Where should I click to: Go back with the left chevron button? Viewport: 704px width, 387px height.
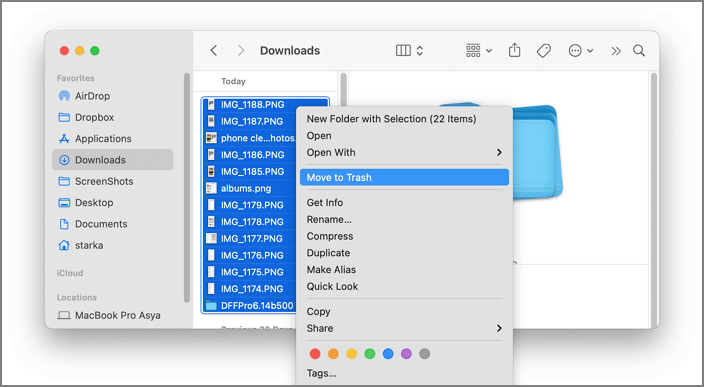point(214,50)
